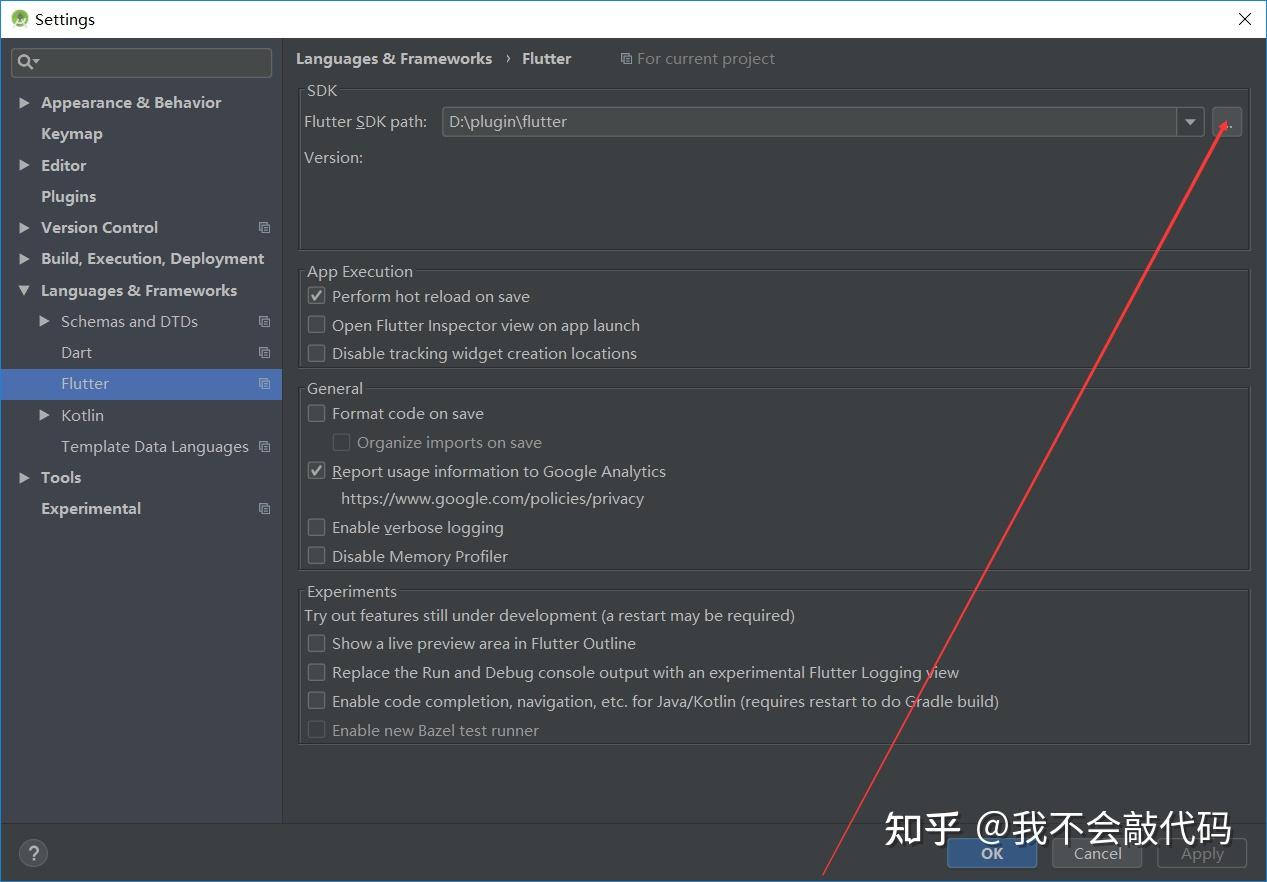Screen dimensions: 1267x882
Task: Click inside the Flutter SDK path field
Action: 700,121
